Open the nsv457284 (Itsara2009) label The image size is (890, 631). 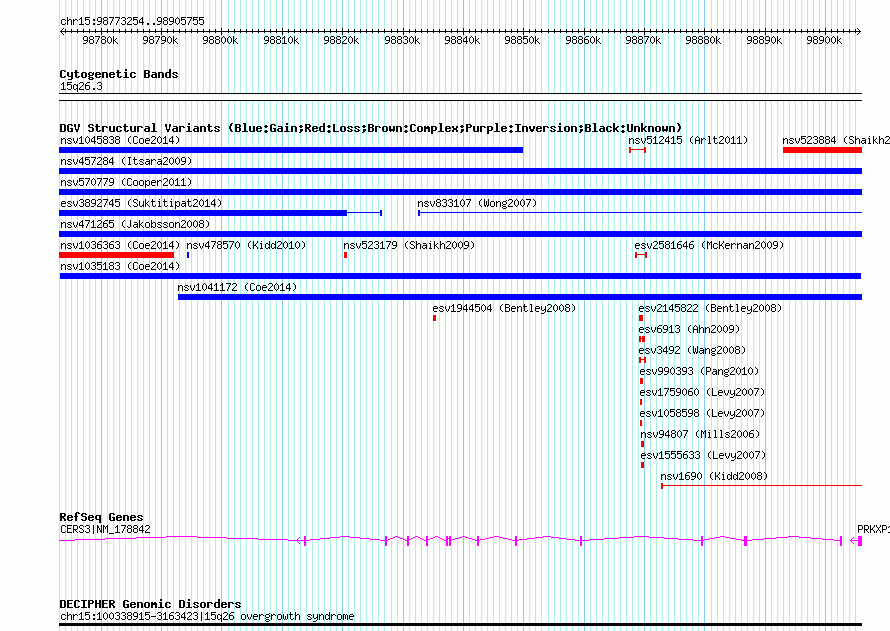126,161
